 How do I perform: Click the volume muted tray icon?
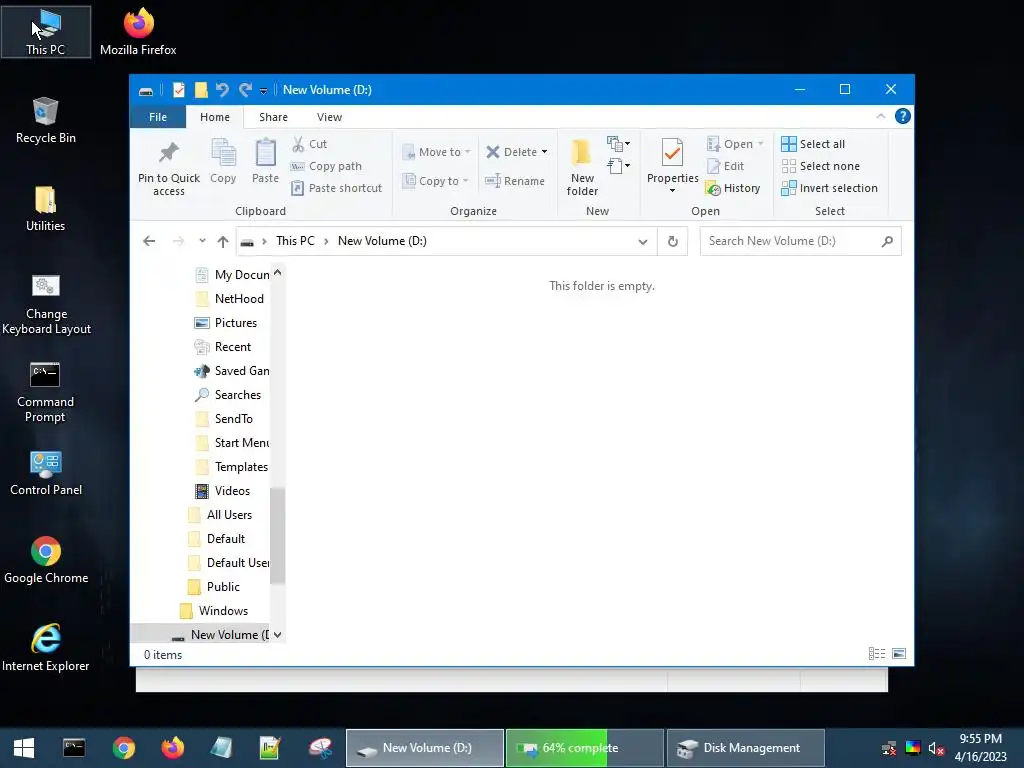click(936, 748)
